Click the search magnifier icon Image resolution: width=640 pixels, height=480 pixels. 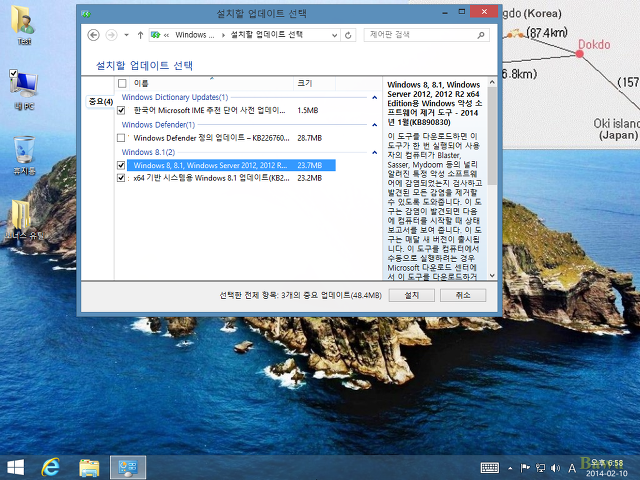click(481, 35)
